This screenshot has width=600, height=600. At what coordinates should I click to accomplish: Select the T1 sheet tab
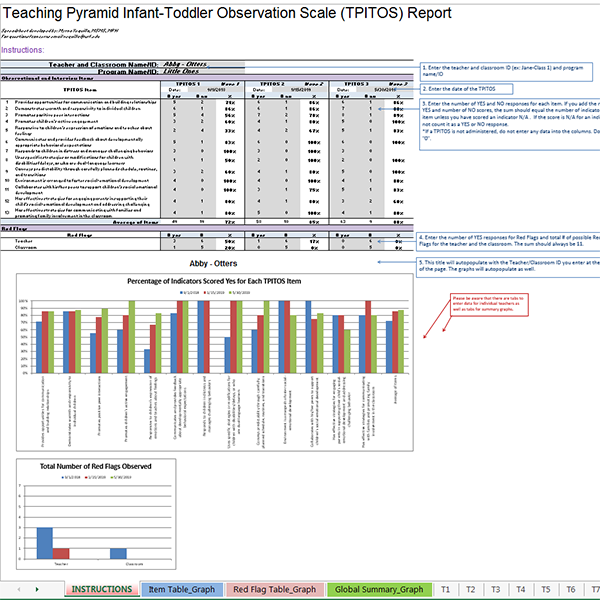point(445,589)
